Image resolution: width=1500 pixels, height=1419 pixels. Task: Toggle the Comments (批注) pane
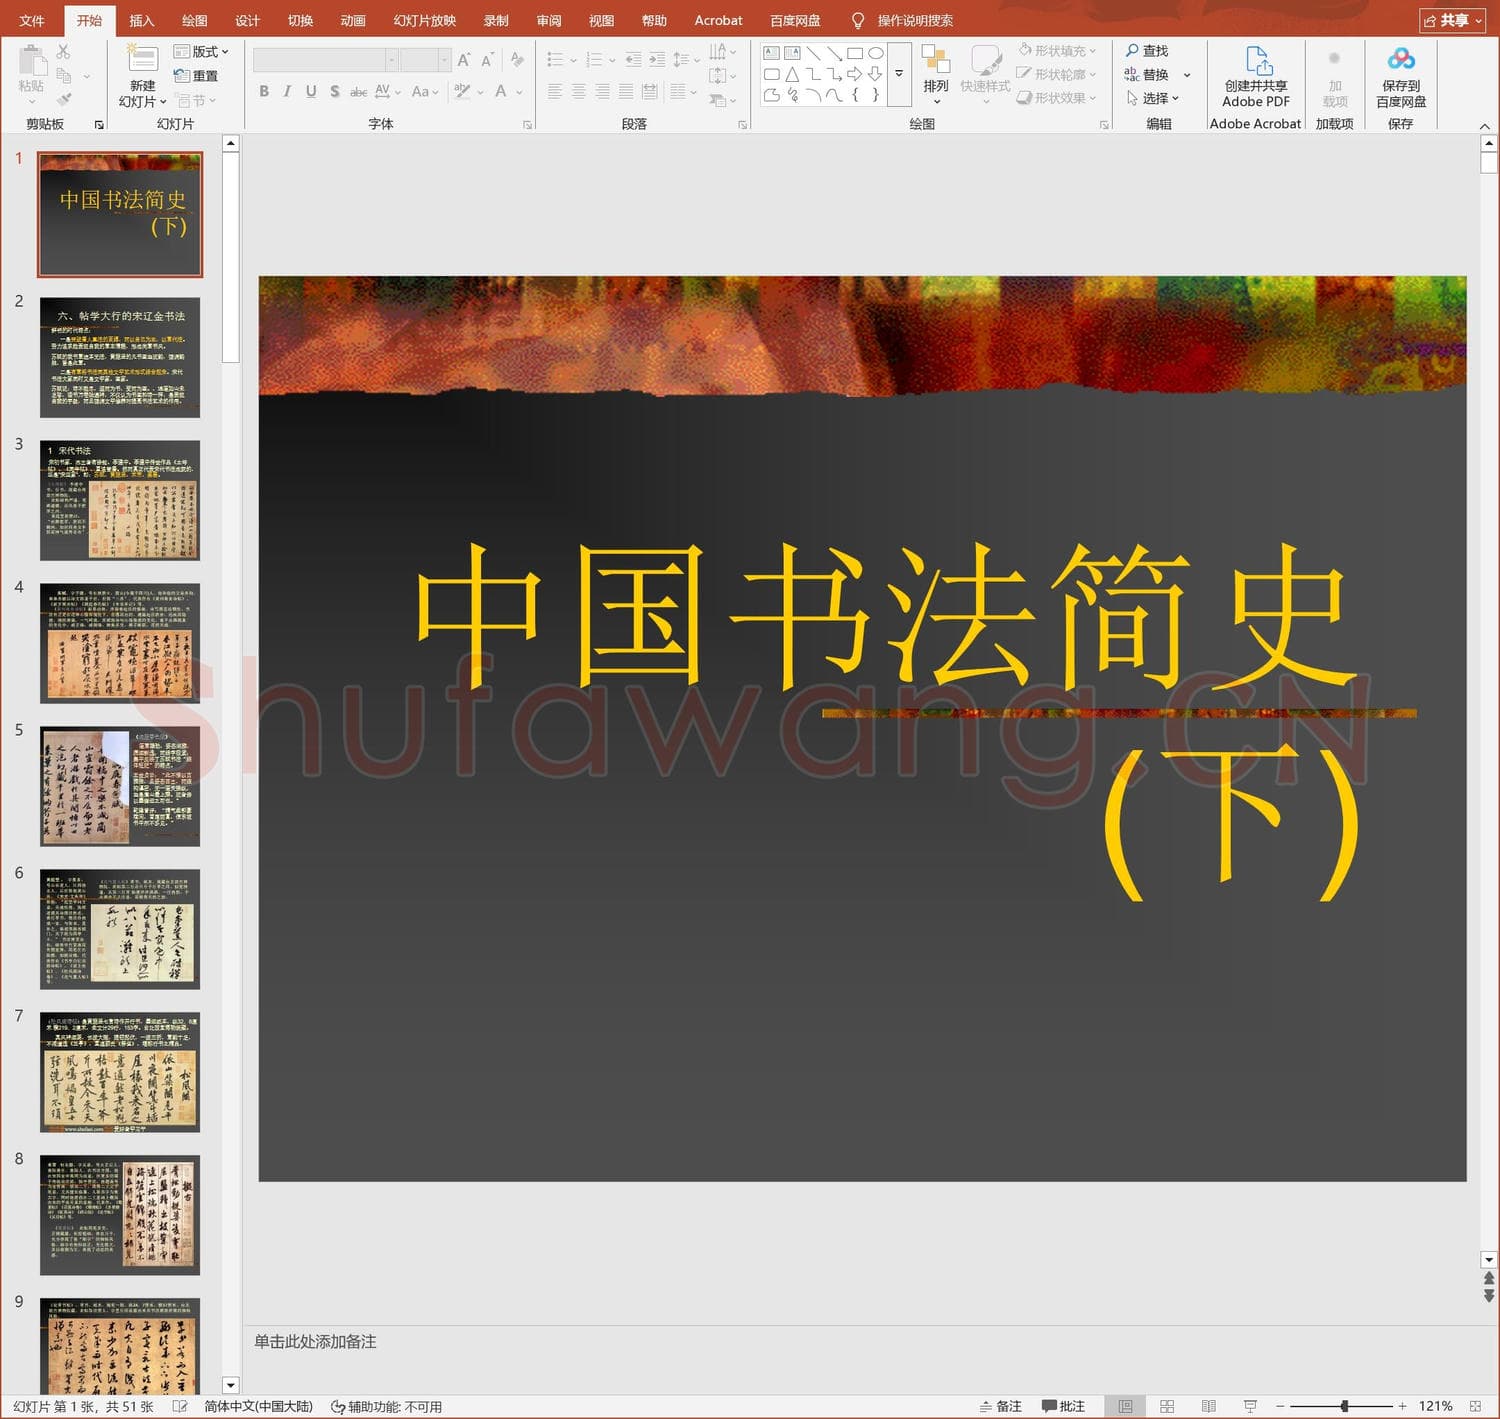pyautogui.click(x=1063, y=1406)
